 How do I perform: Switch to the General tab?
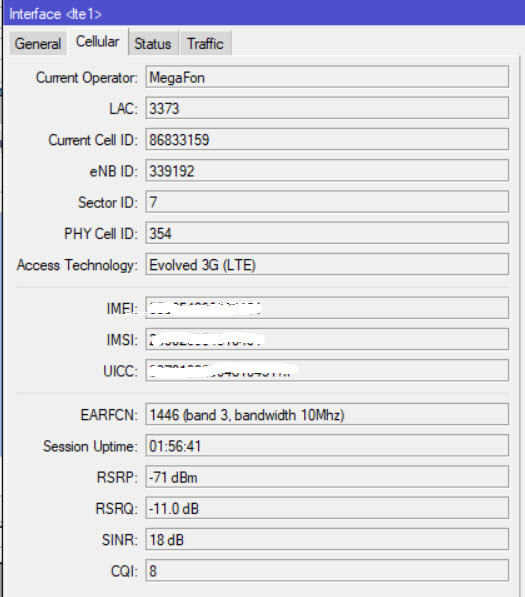(x=38, y=43)
